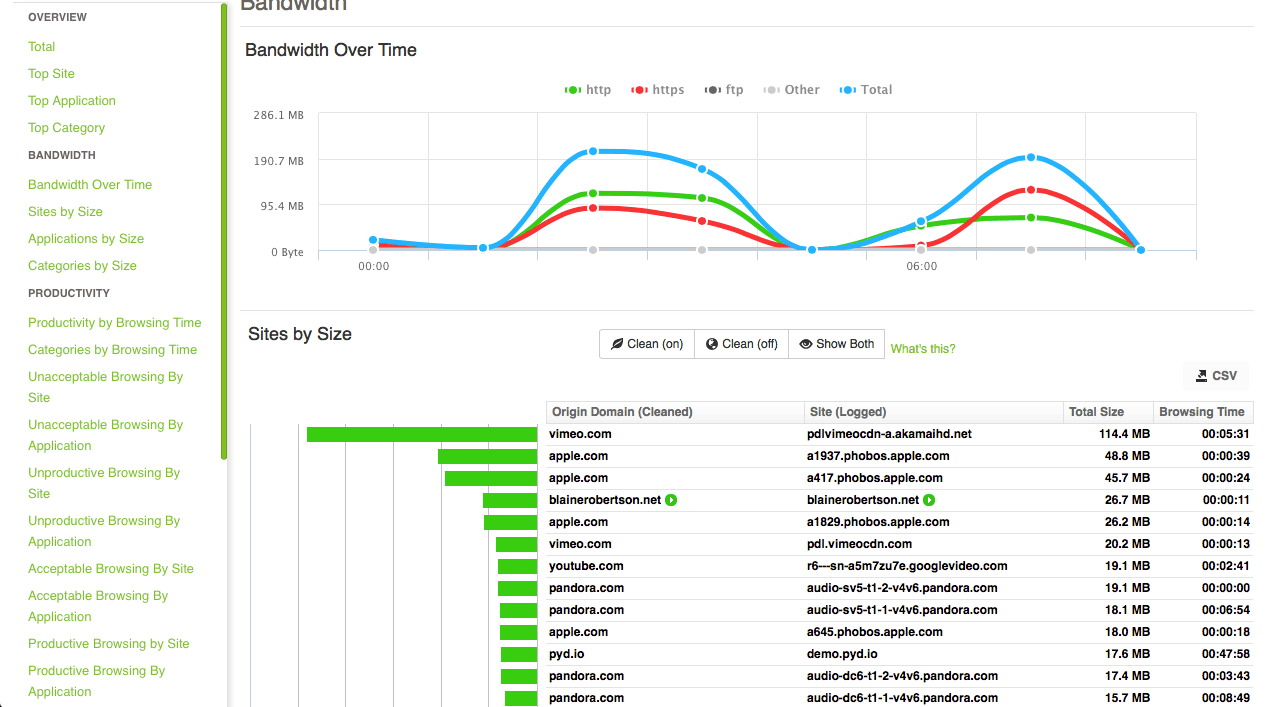Click the sidebar green scrollbar
Image resolution: width=1274 pixels, height=707 pixels.
[x=224, y=231]
